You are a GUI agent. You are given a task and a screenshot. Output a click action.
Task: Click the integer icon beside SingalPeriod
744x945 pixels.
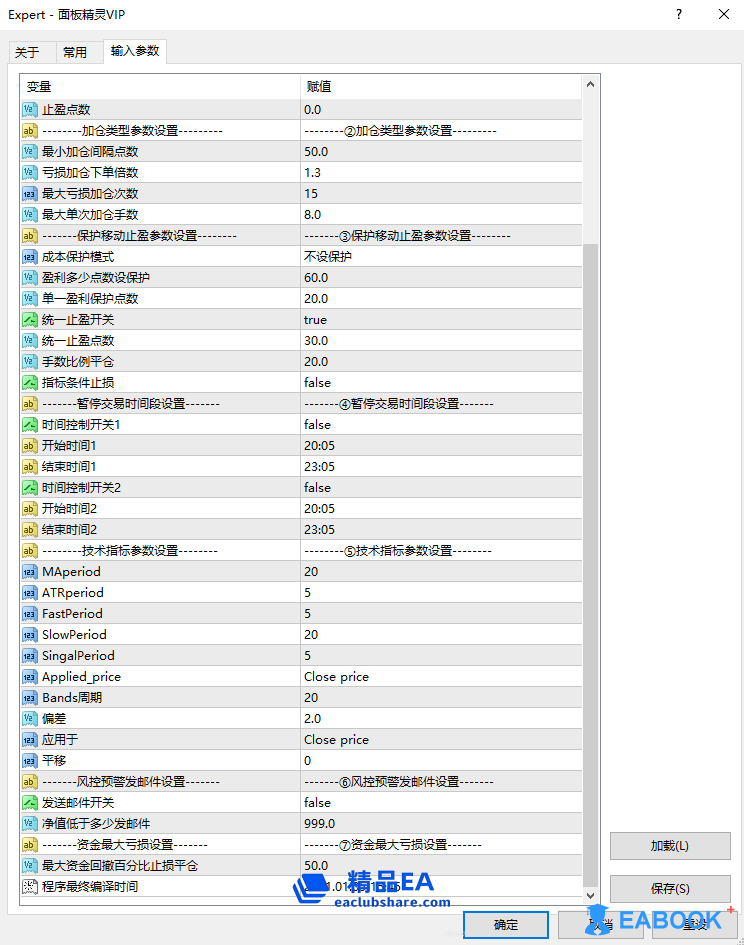pyautogui.click(x=30, y=656)
